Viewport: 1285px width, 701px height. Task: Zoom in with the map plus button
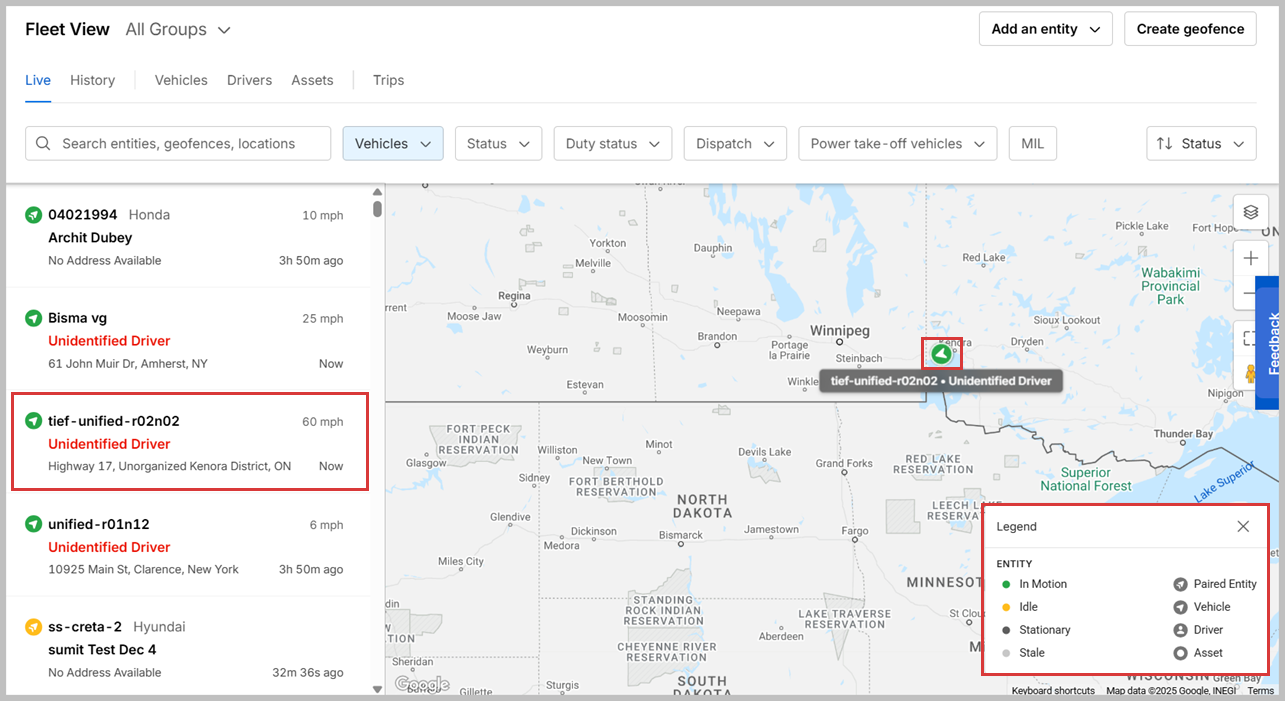pyautogui.click(x=1250, y=258)
